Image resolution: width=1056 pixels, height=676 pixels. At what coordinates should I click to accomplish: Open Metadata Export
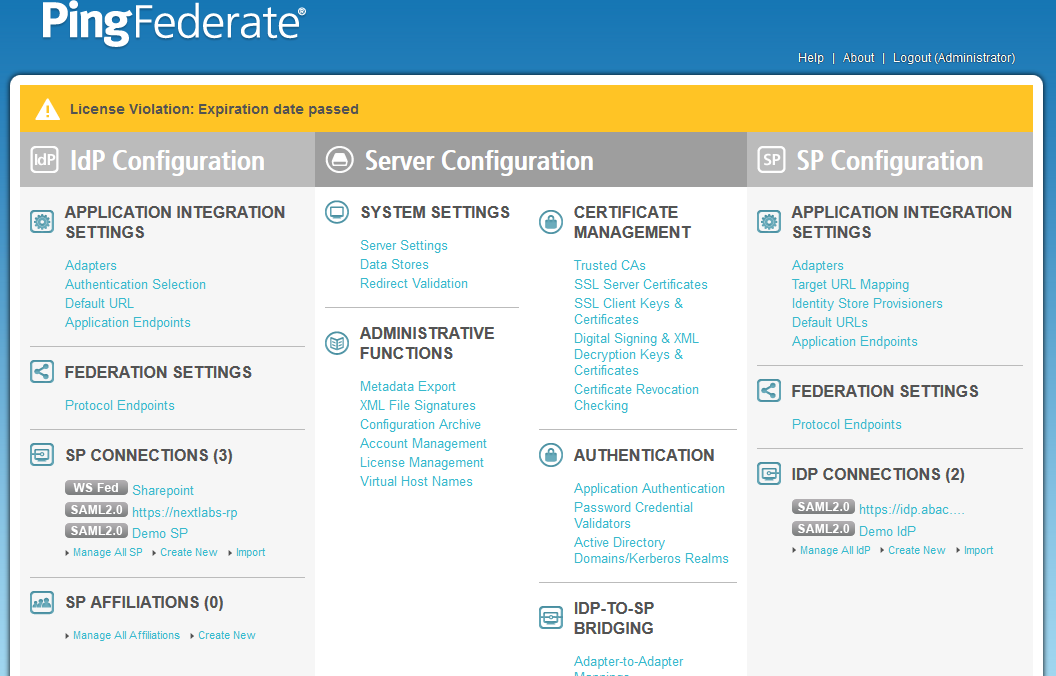tap(408, 386)
